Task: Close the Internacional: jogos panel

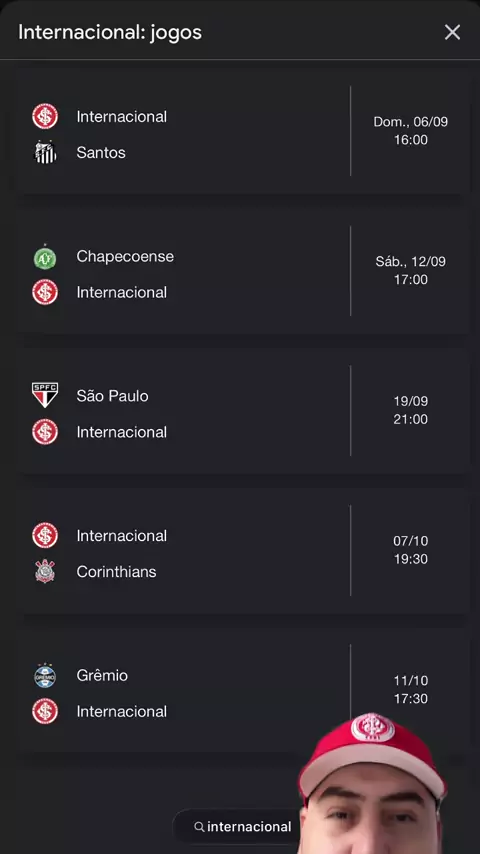Action: coord(452,32)
